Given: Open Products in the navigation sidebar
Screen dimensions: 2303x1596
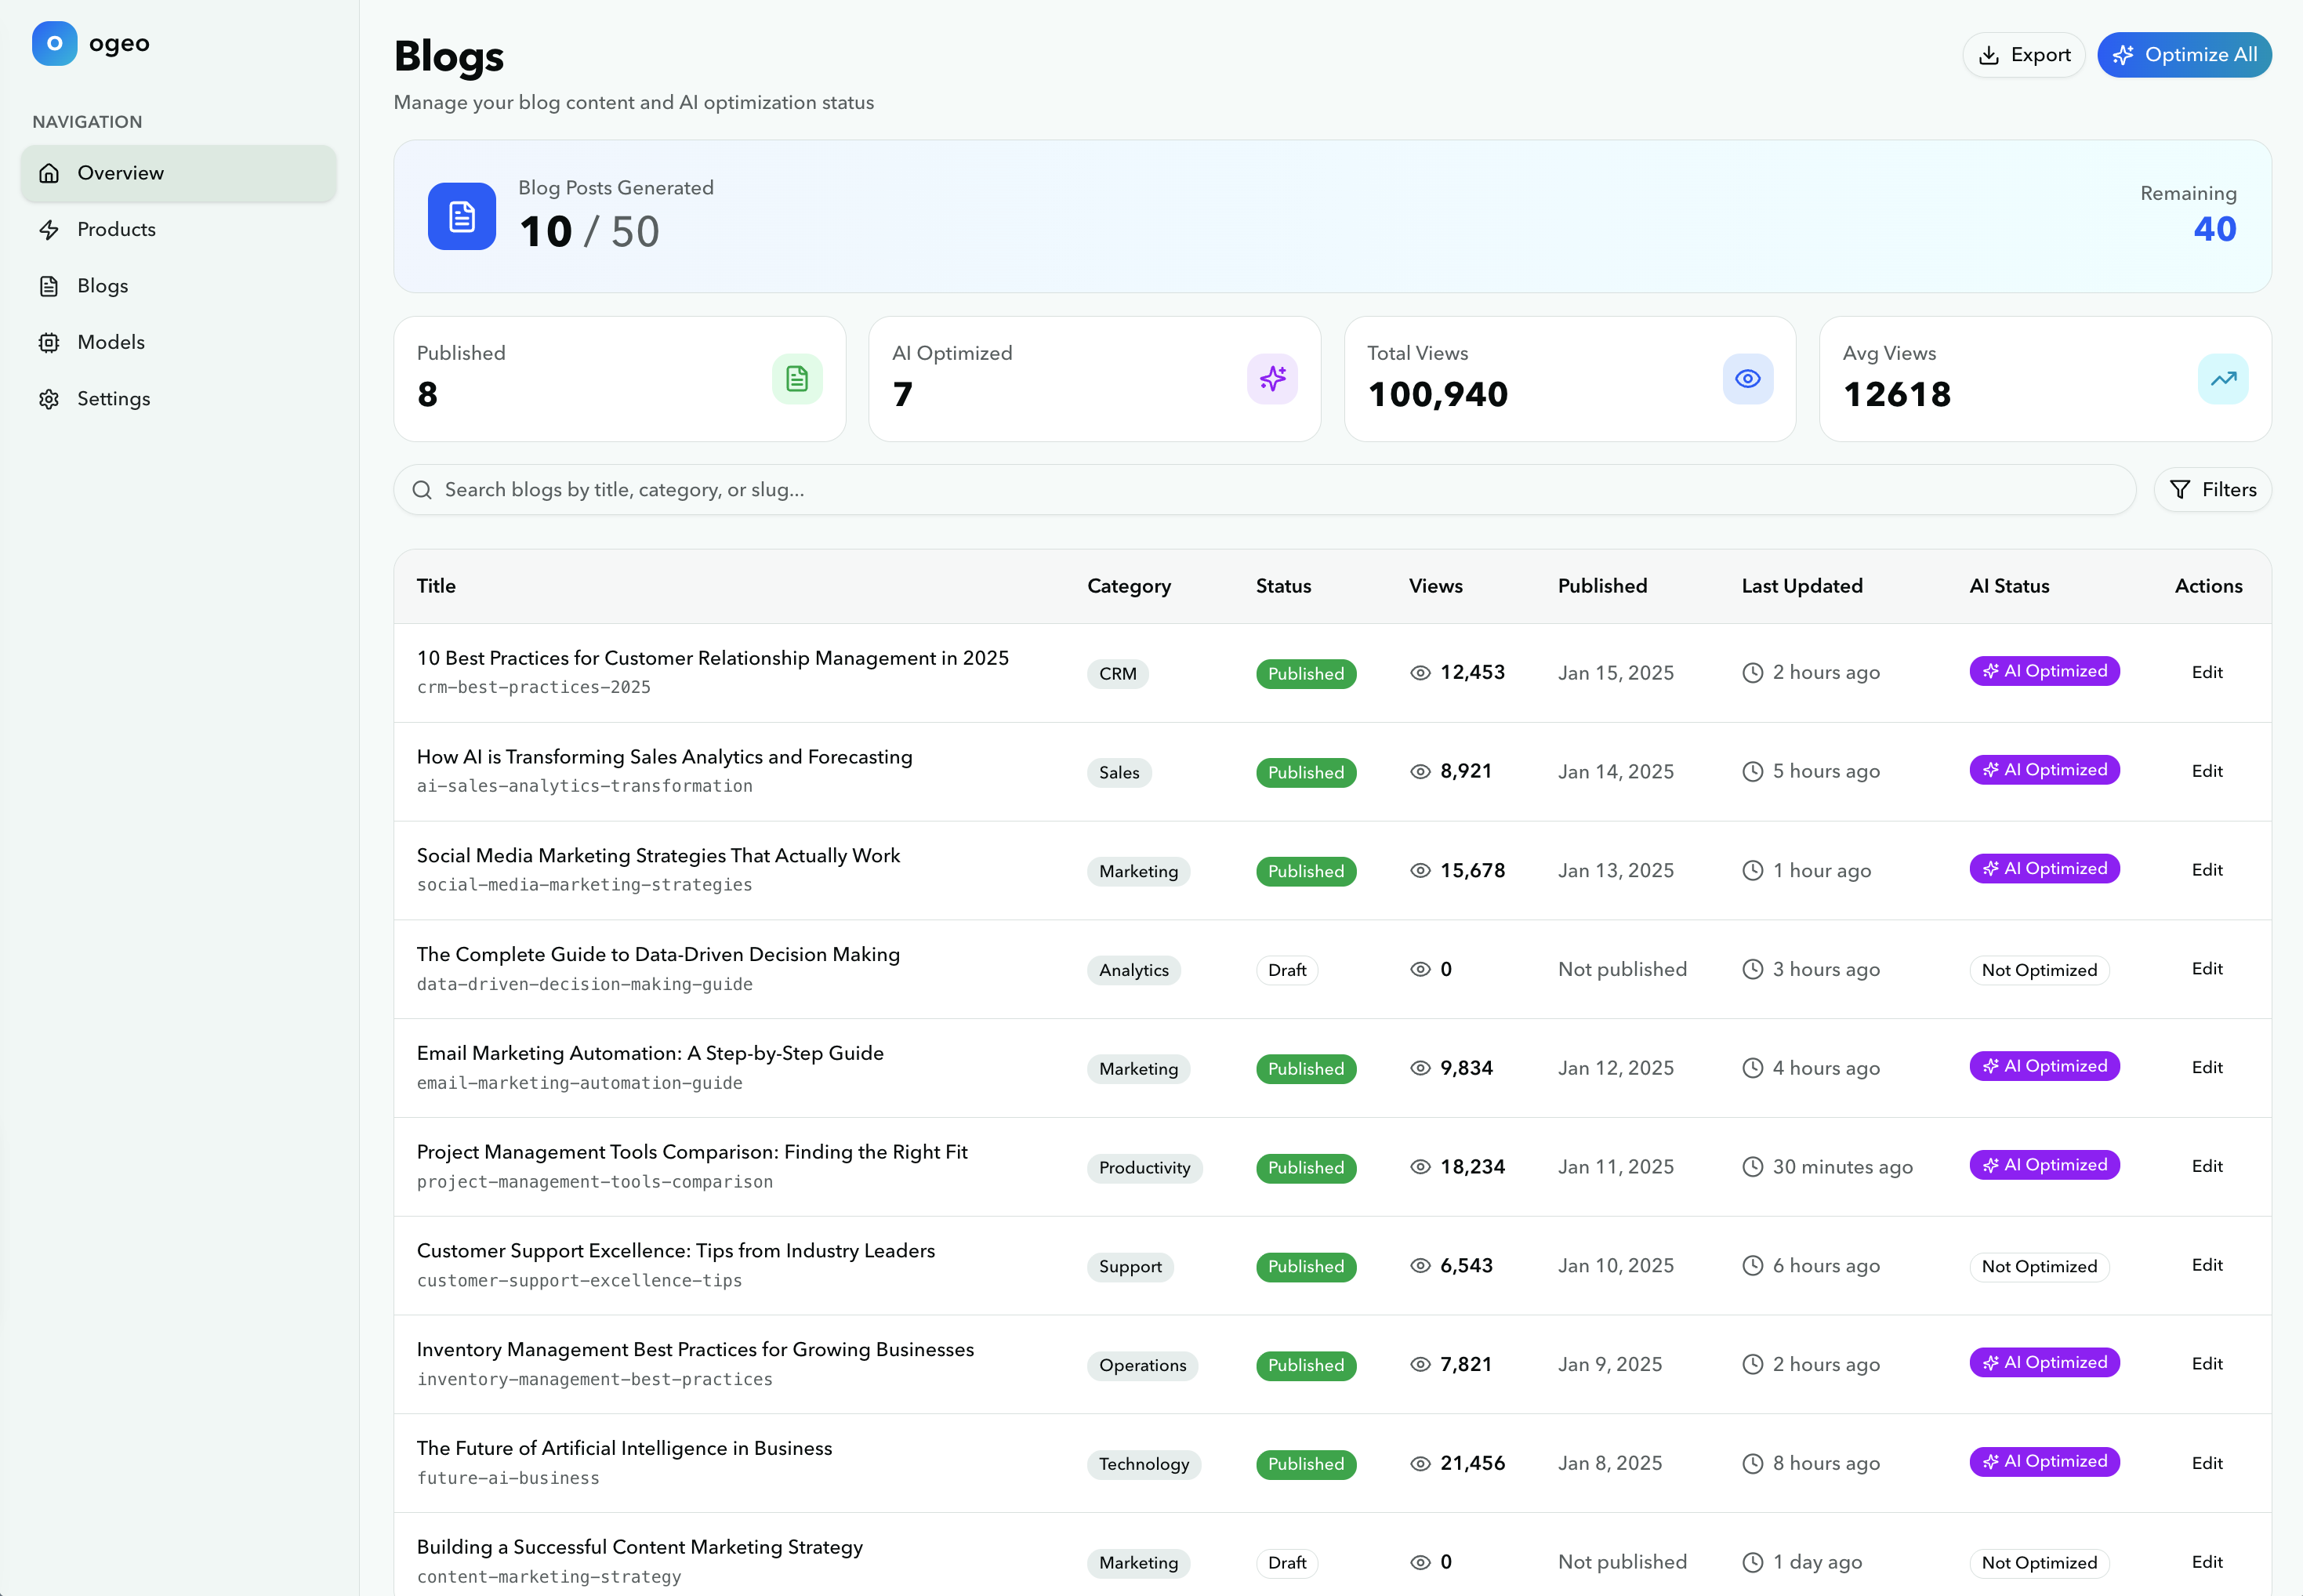Looking at the screenshot, I should 116,229.
